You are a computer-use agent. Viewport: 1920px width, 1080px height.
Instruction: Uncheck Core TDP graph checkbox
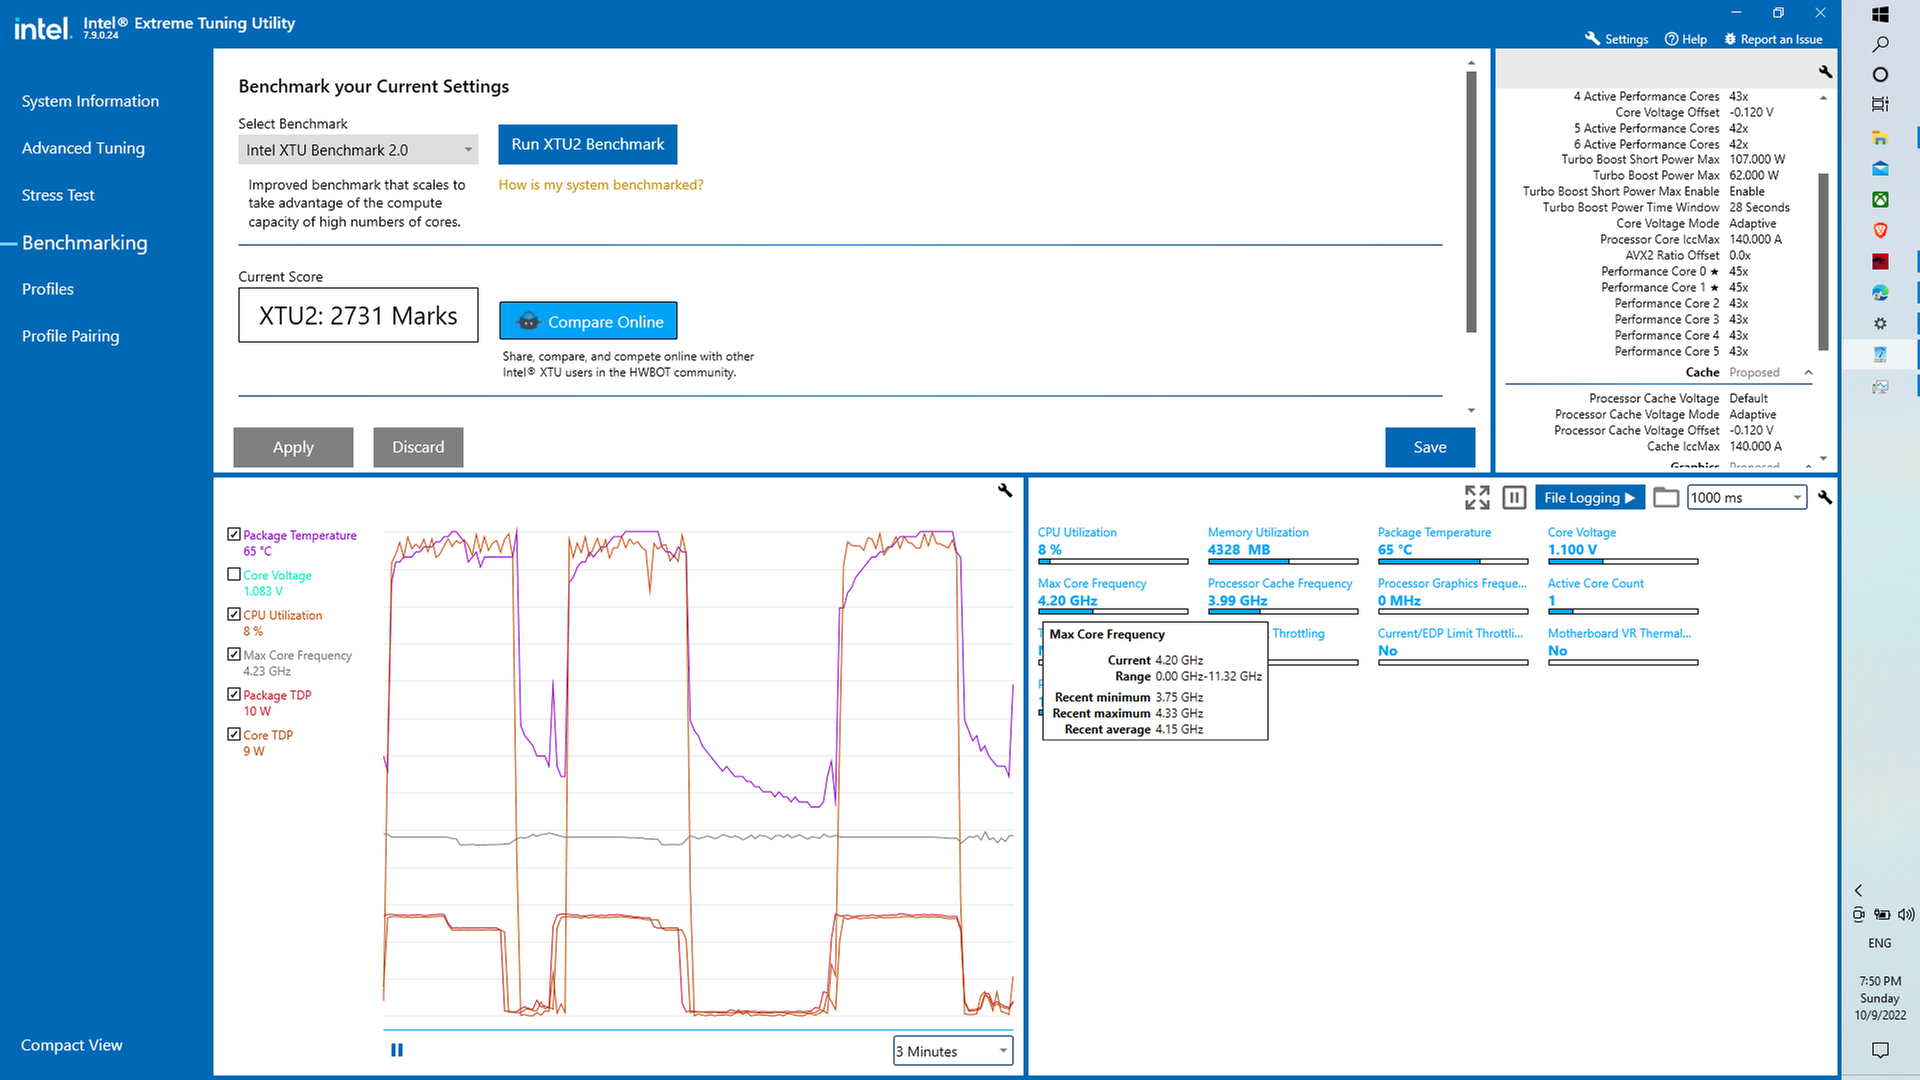click(x=234, y=734)
